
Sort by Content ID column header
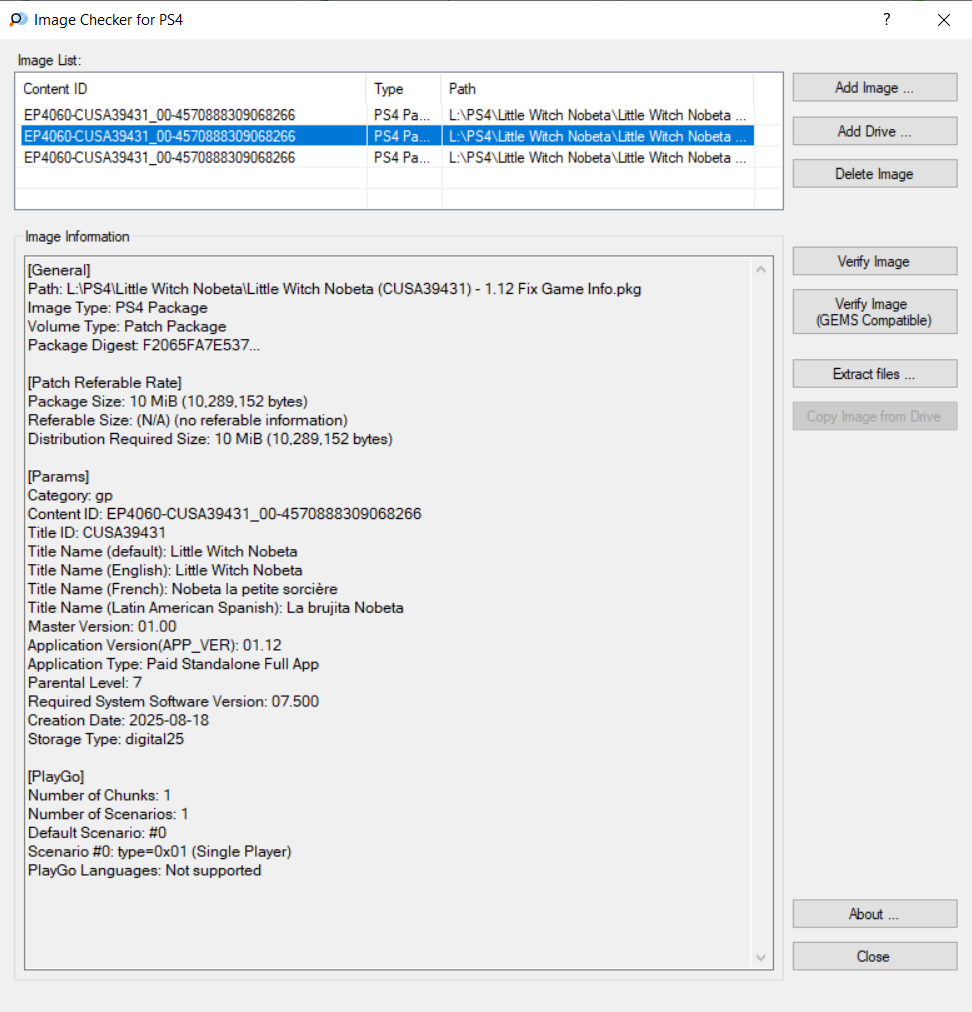coord(191,88)
